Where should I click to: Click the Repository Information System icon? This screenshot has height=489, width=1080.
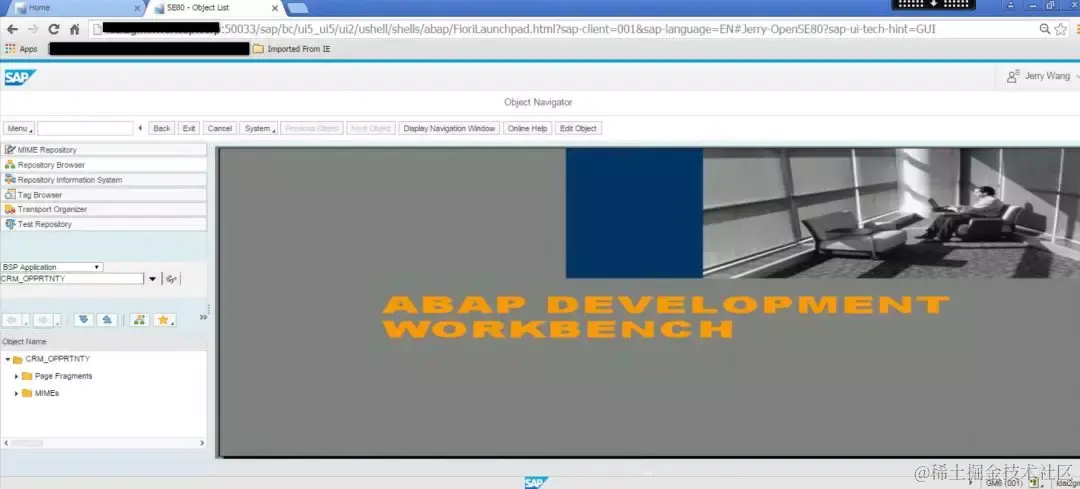(x=10, y=180)
